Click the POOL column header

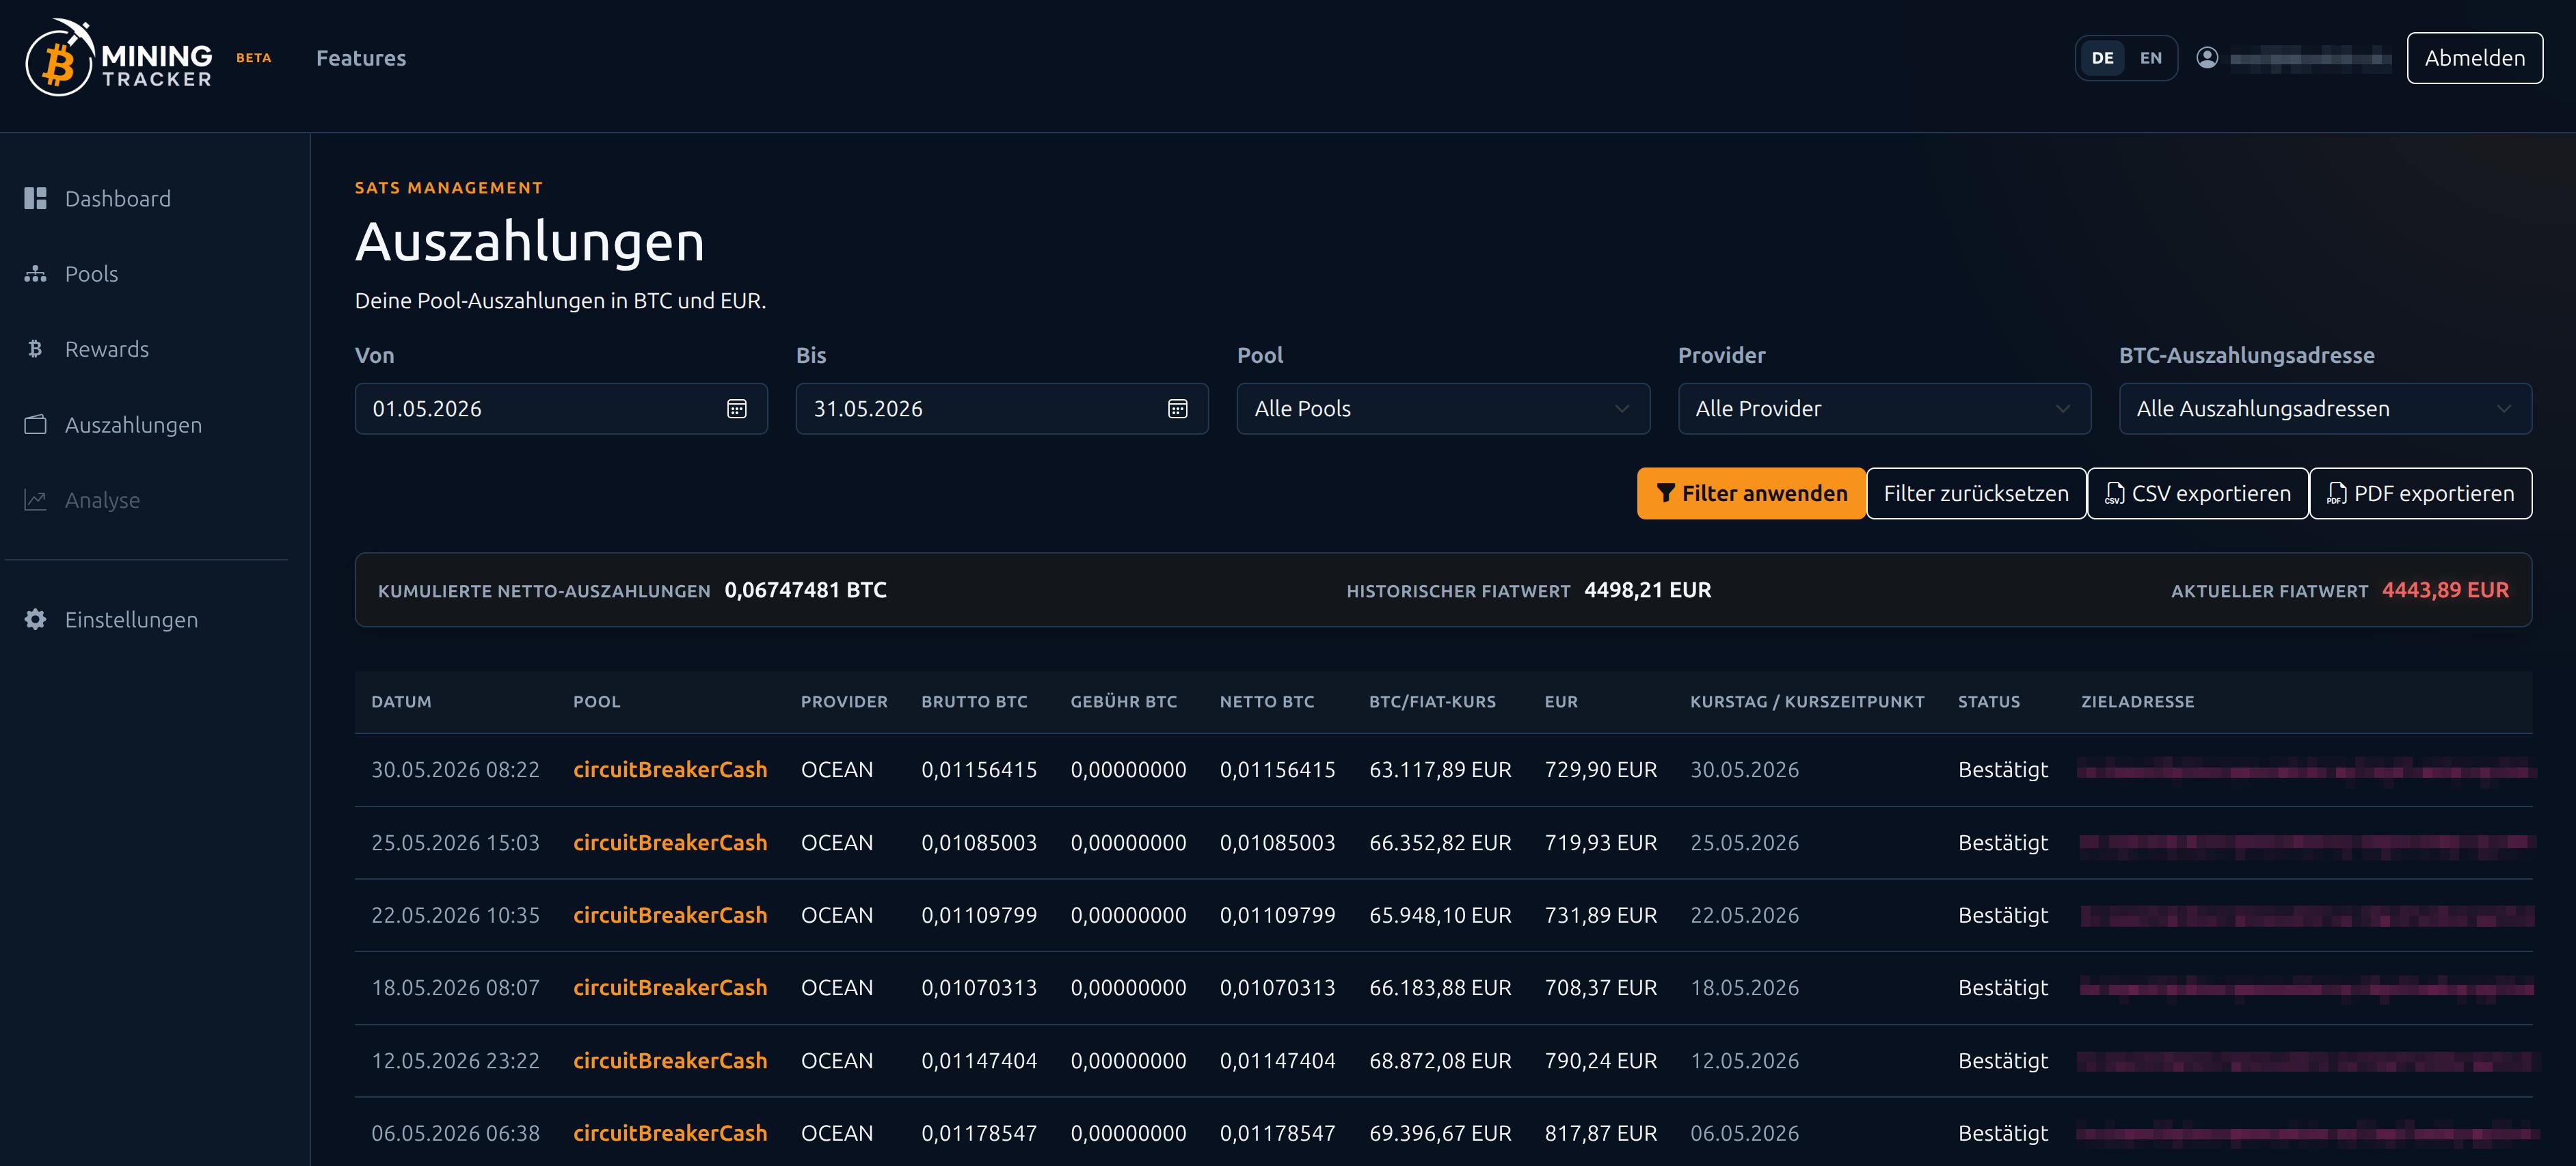pos(597,701)
